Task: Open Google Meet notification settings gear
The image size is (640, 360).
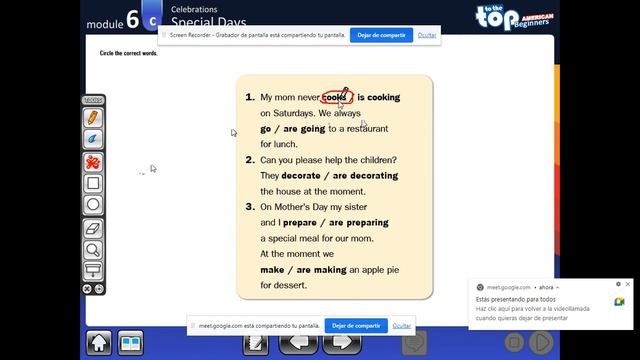Action: click(618, 284)
